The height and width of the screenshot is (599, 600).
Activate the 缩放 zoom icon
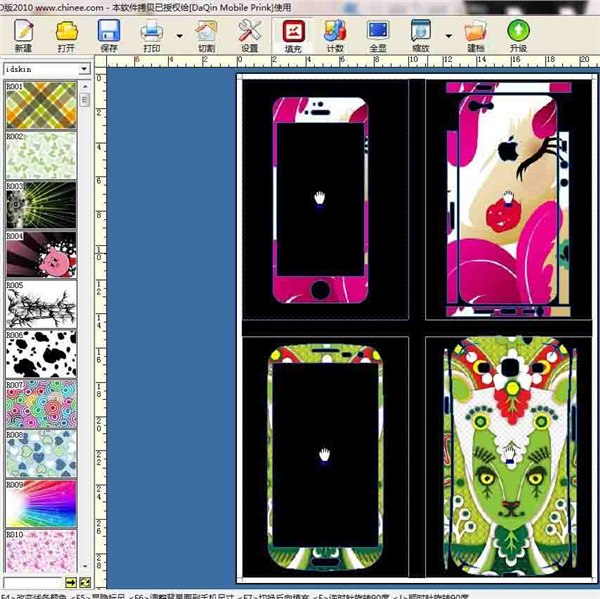[x=421, y=36]
